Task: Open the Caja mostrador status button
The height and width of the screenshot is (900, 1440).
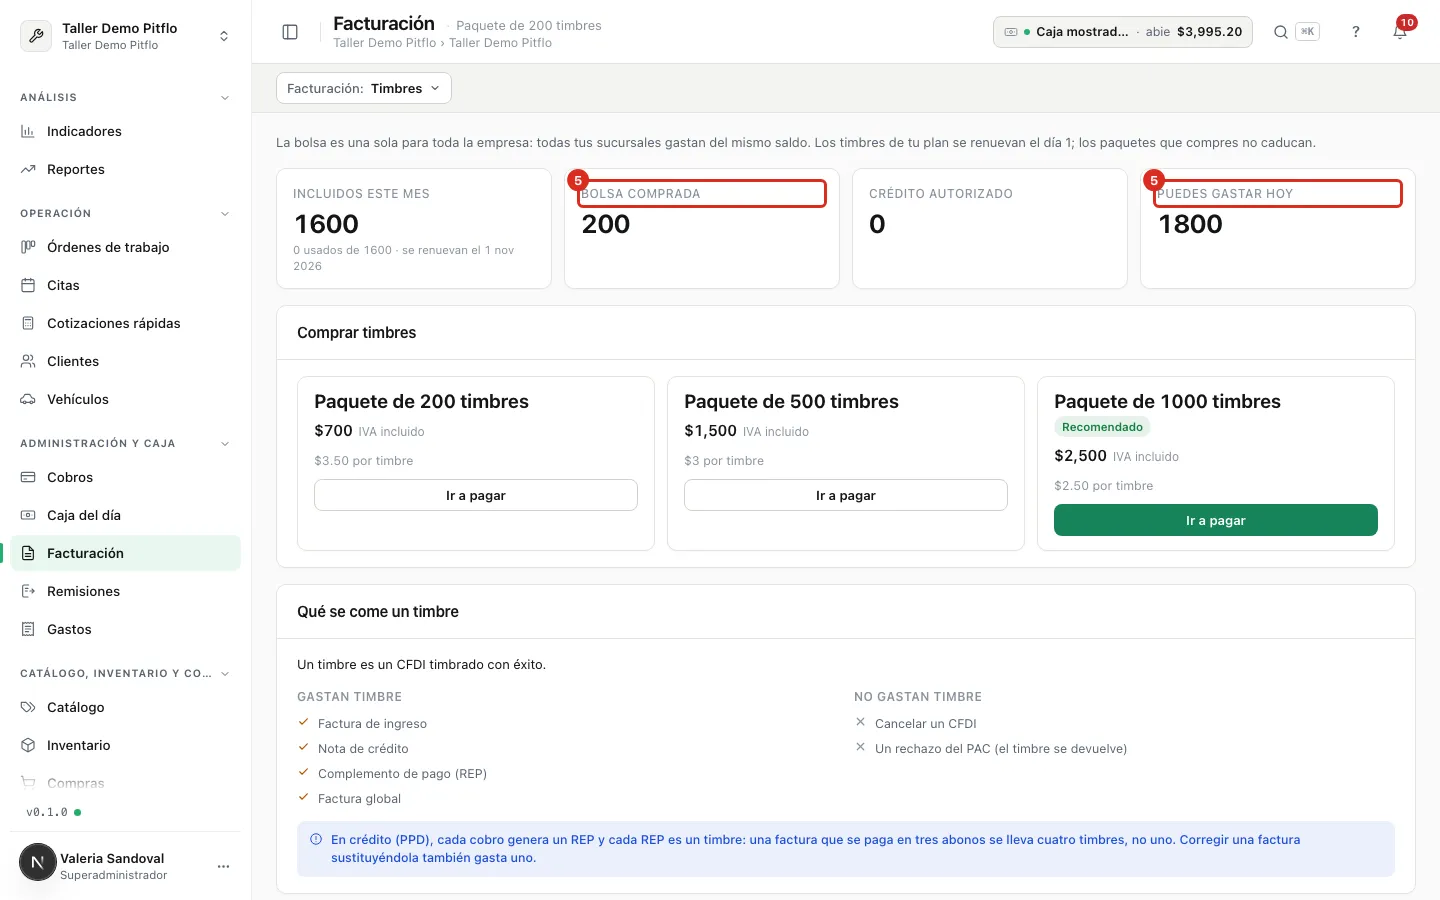Action: 1123,32
